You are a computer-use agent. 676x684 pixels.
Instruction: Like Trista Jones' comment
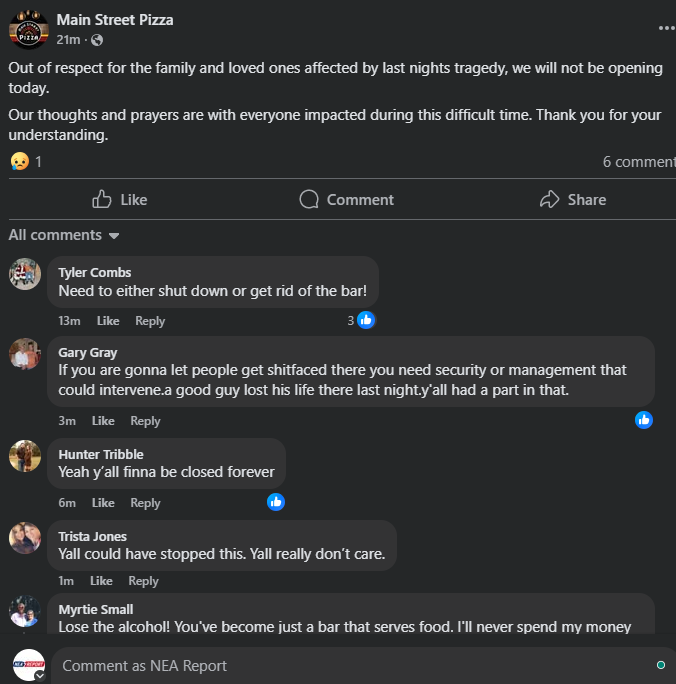101,581
